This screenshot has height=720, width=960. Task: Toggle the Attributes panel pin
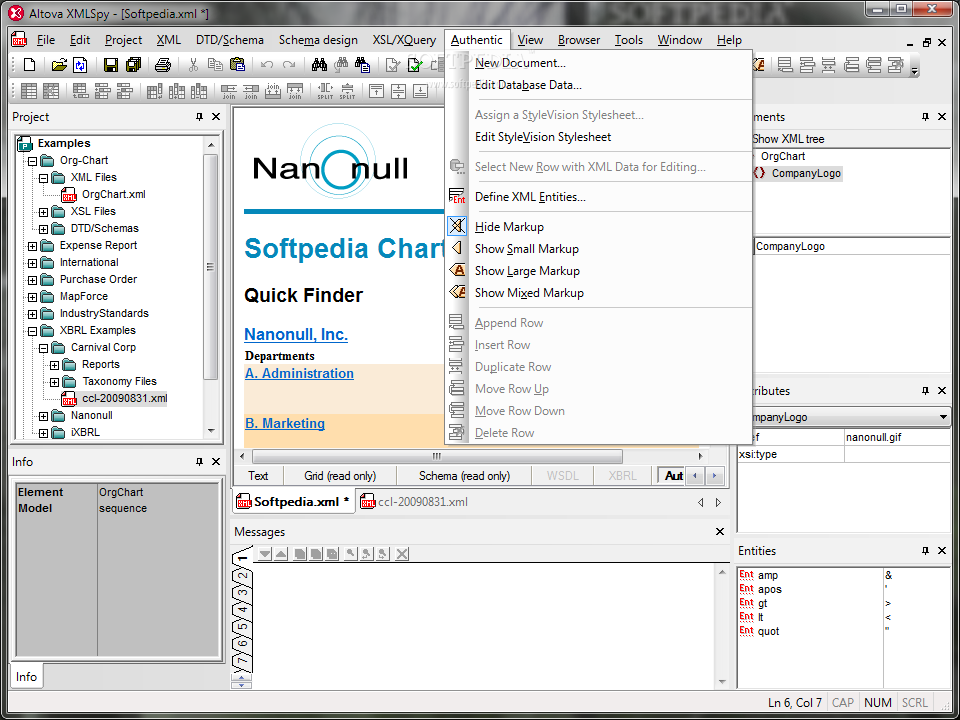tap(925, 391)
